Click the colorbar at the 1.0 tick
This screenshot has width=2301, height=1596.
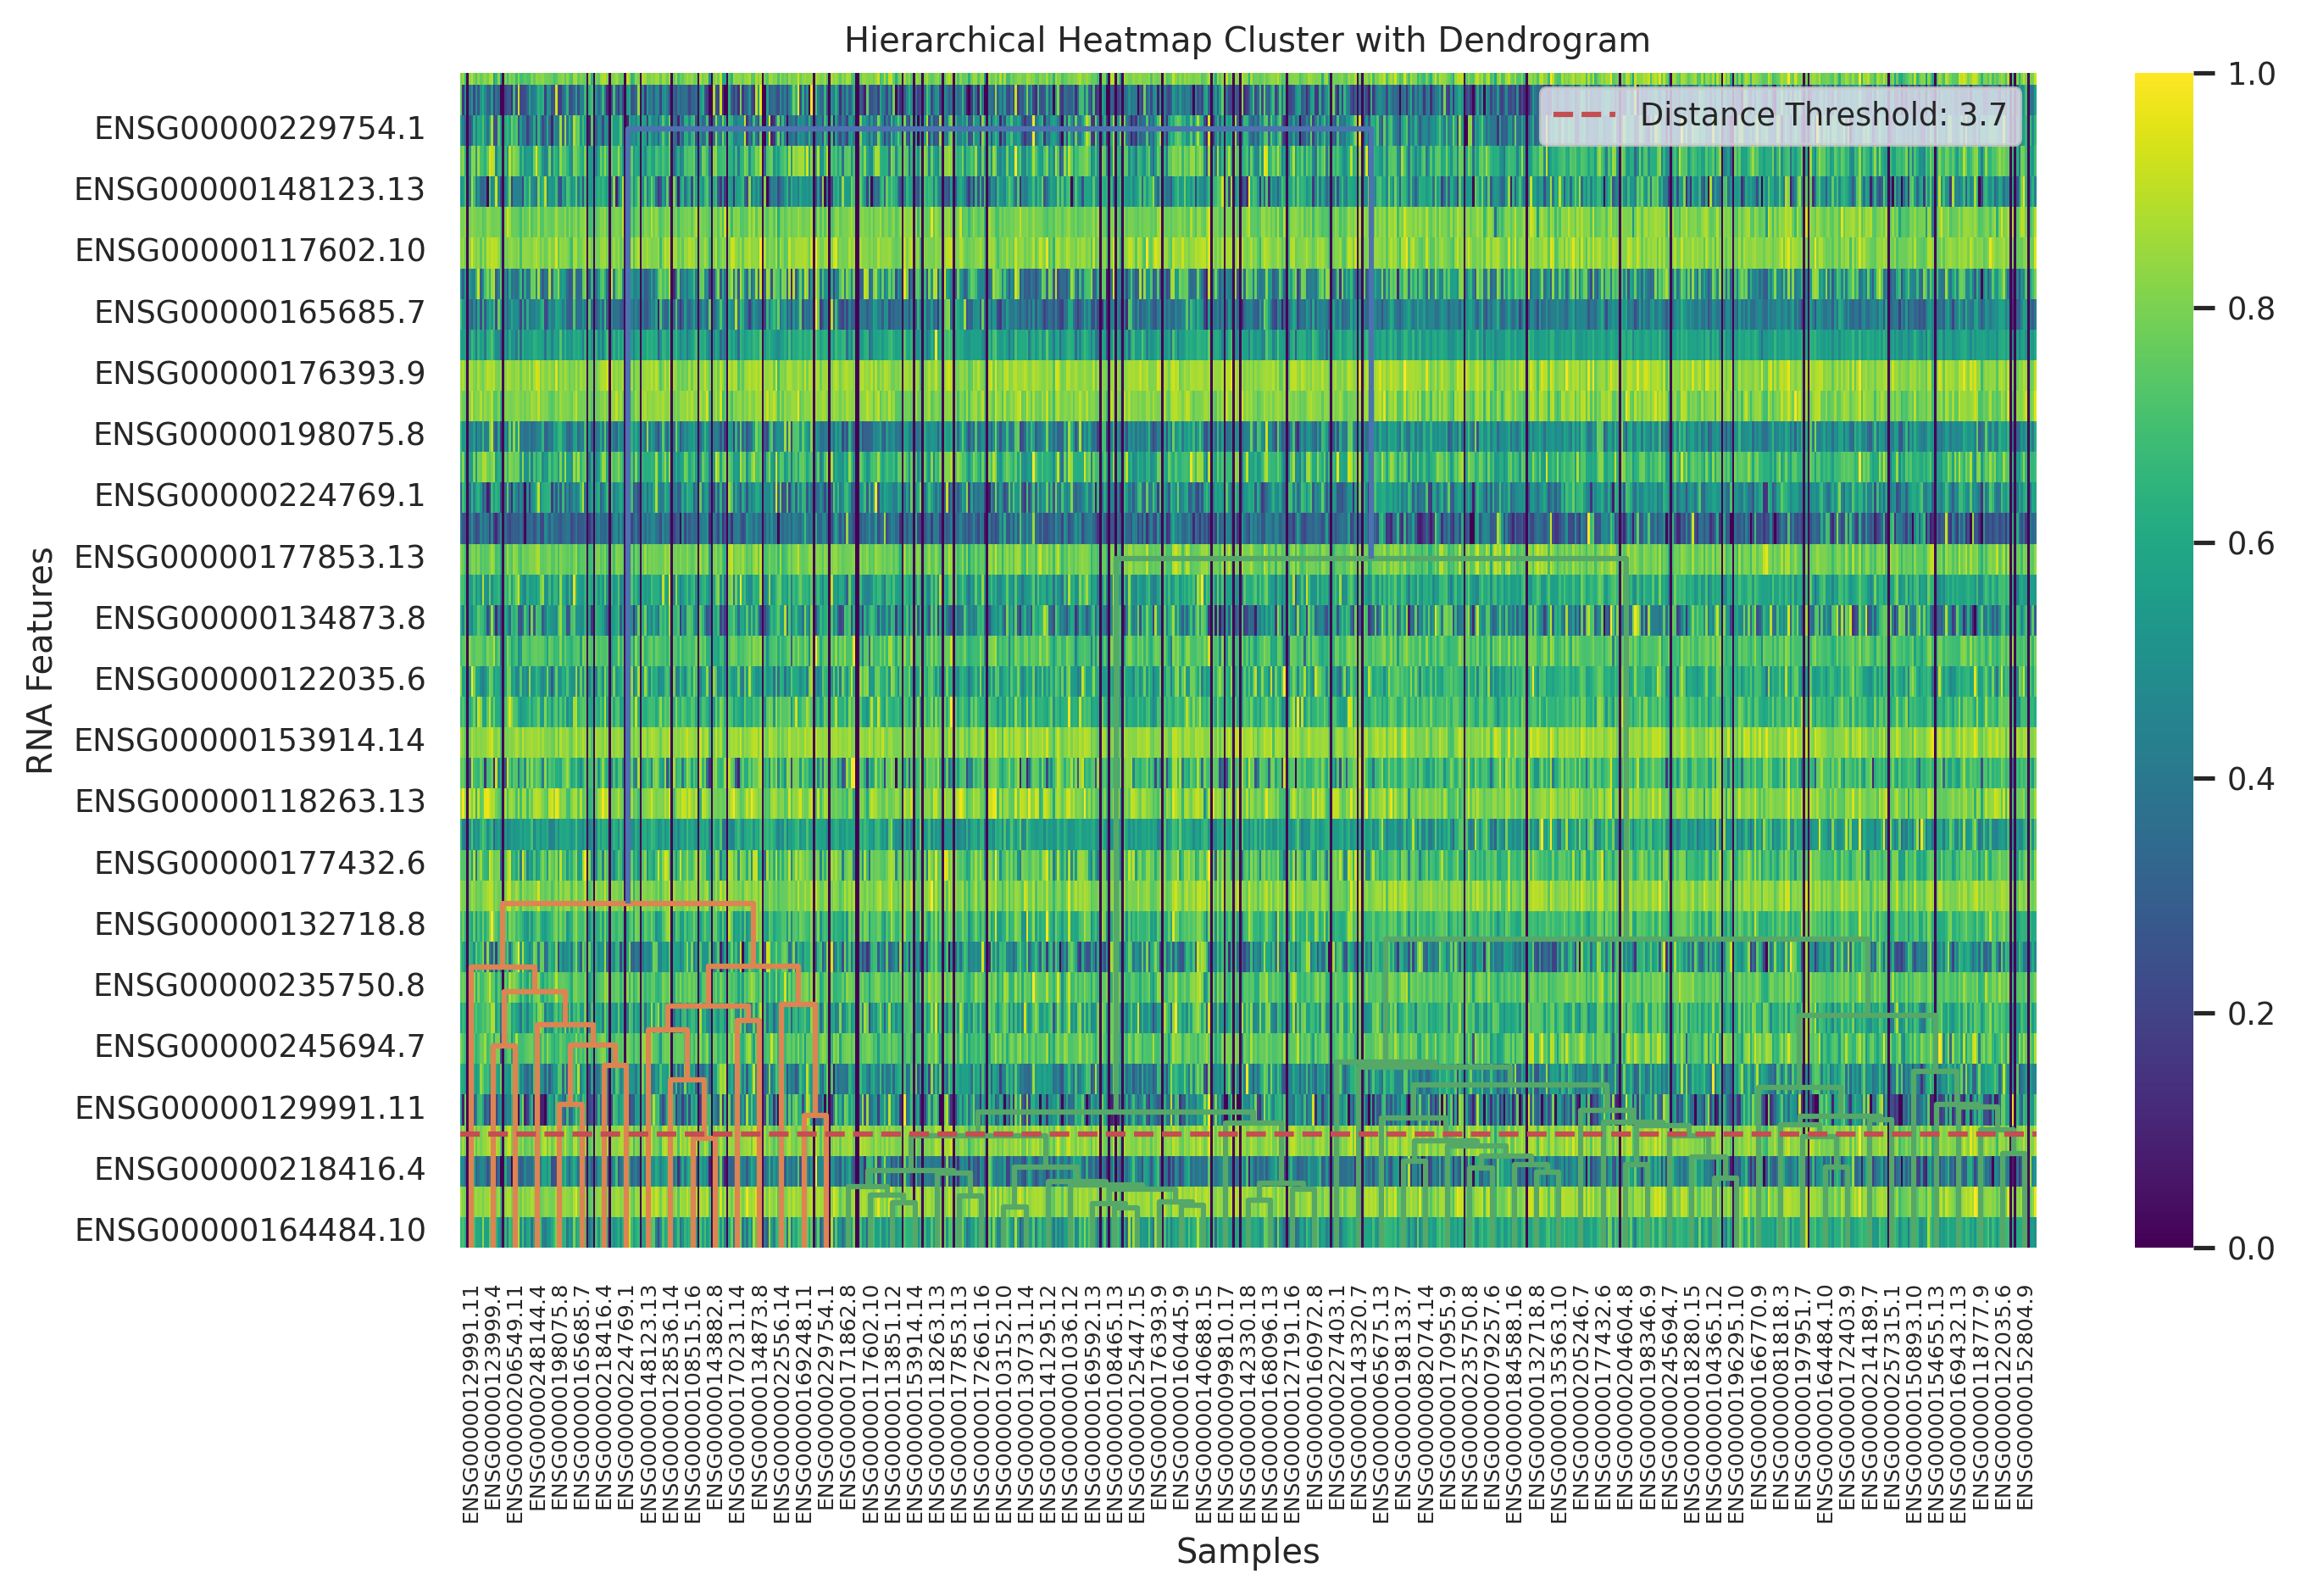tap(2162, 76)
